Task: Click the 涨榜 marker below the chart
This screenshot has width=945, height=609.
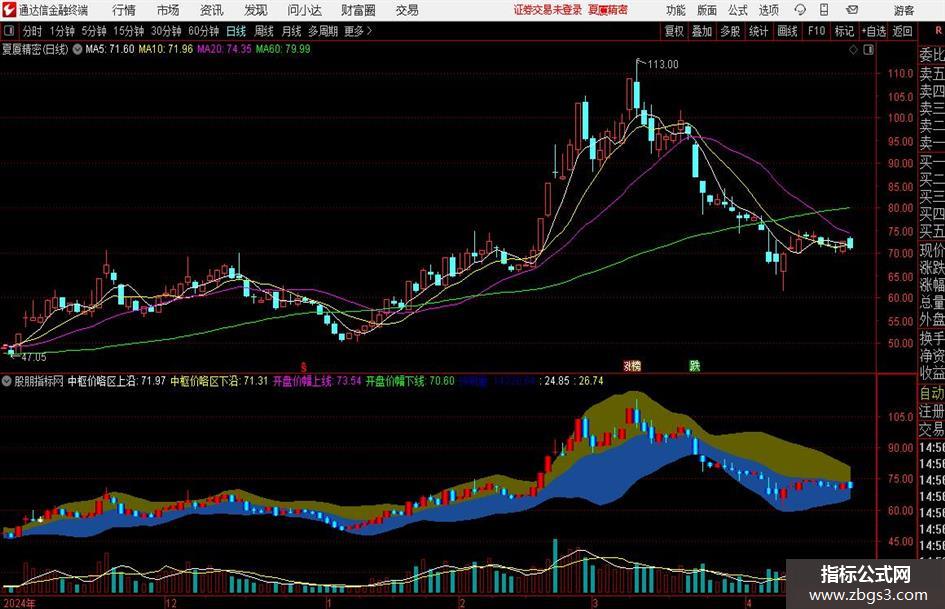Action: coord(632,366)
